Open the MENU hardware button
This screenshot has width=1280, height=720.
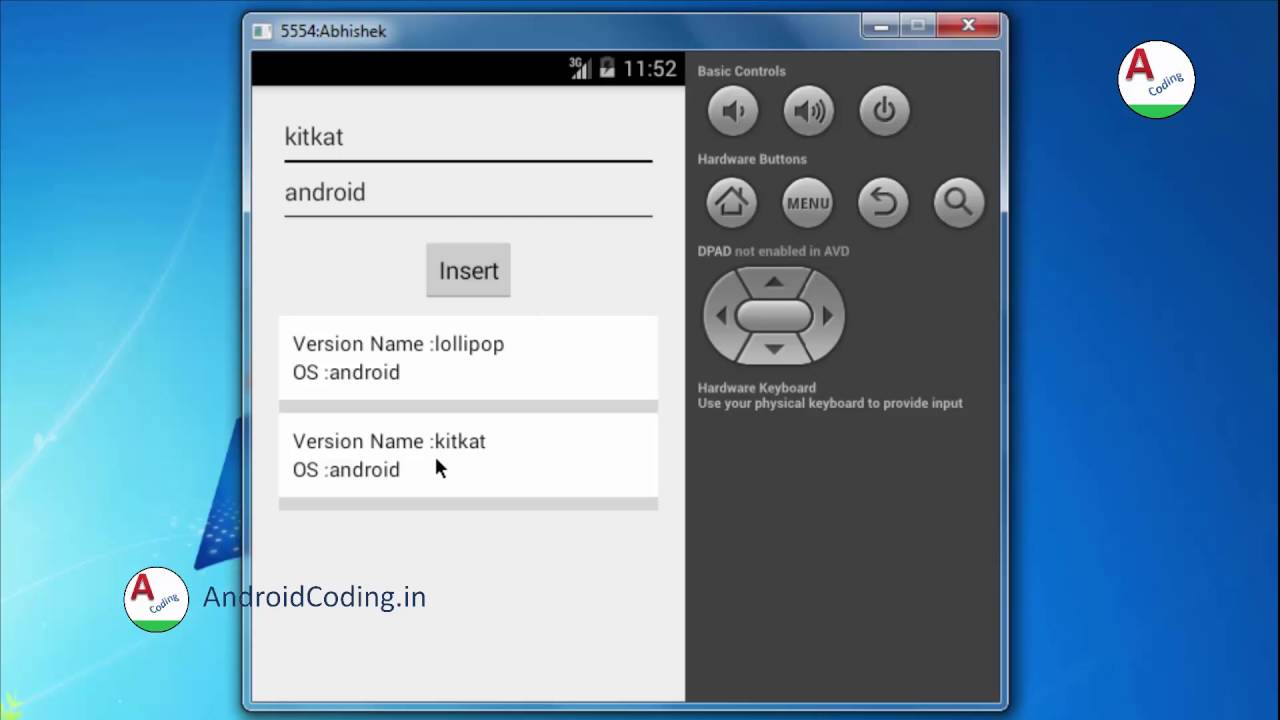pos(808,202)
